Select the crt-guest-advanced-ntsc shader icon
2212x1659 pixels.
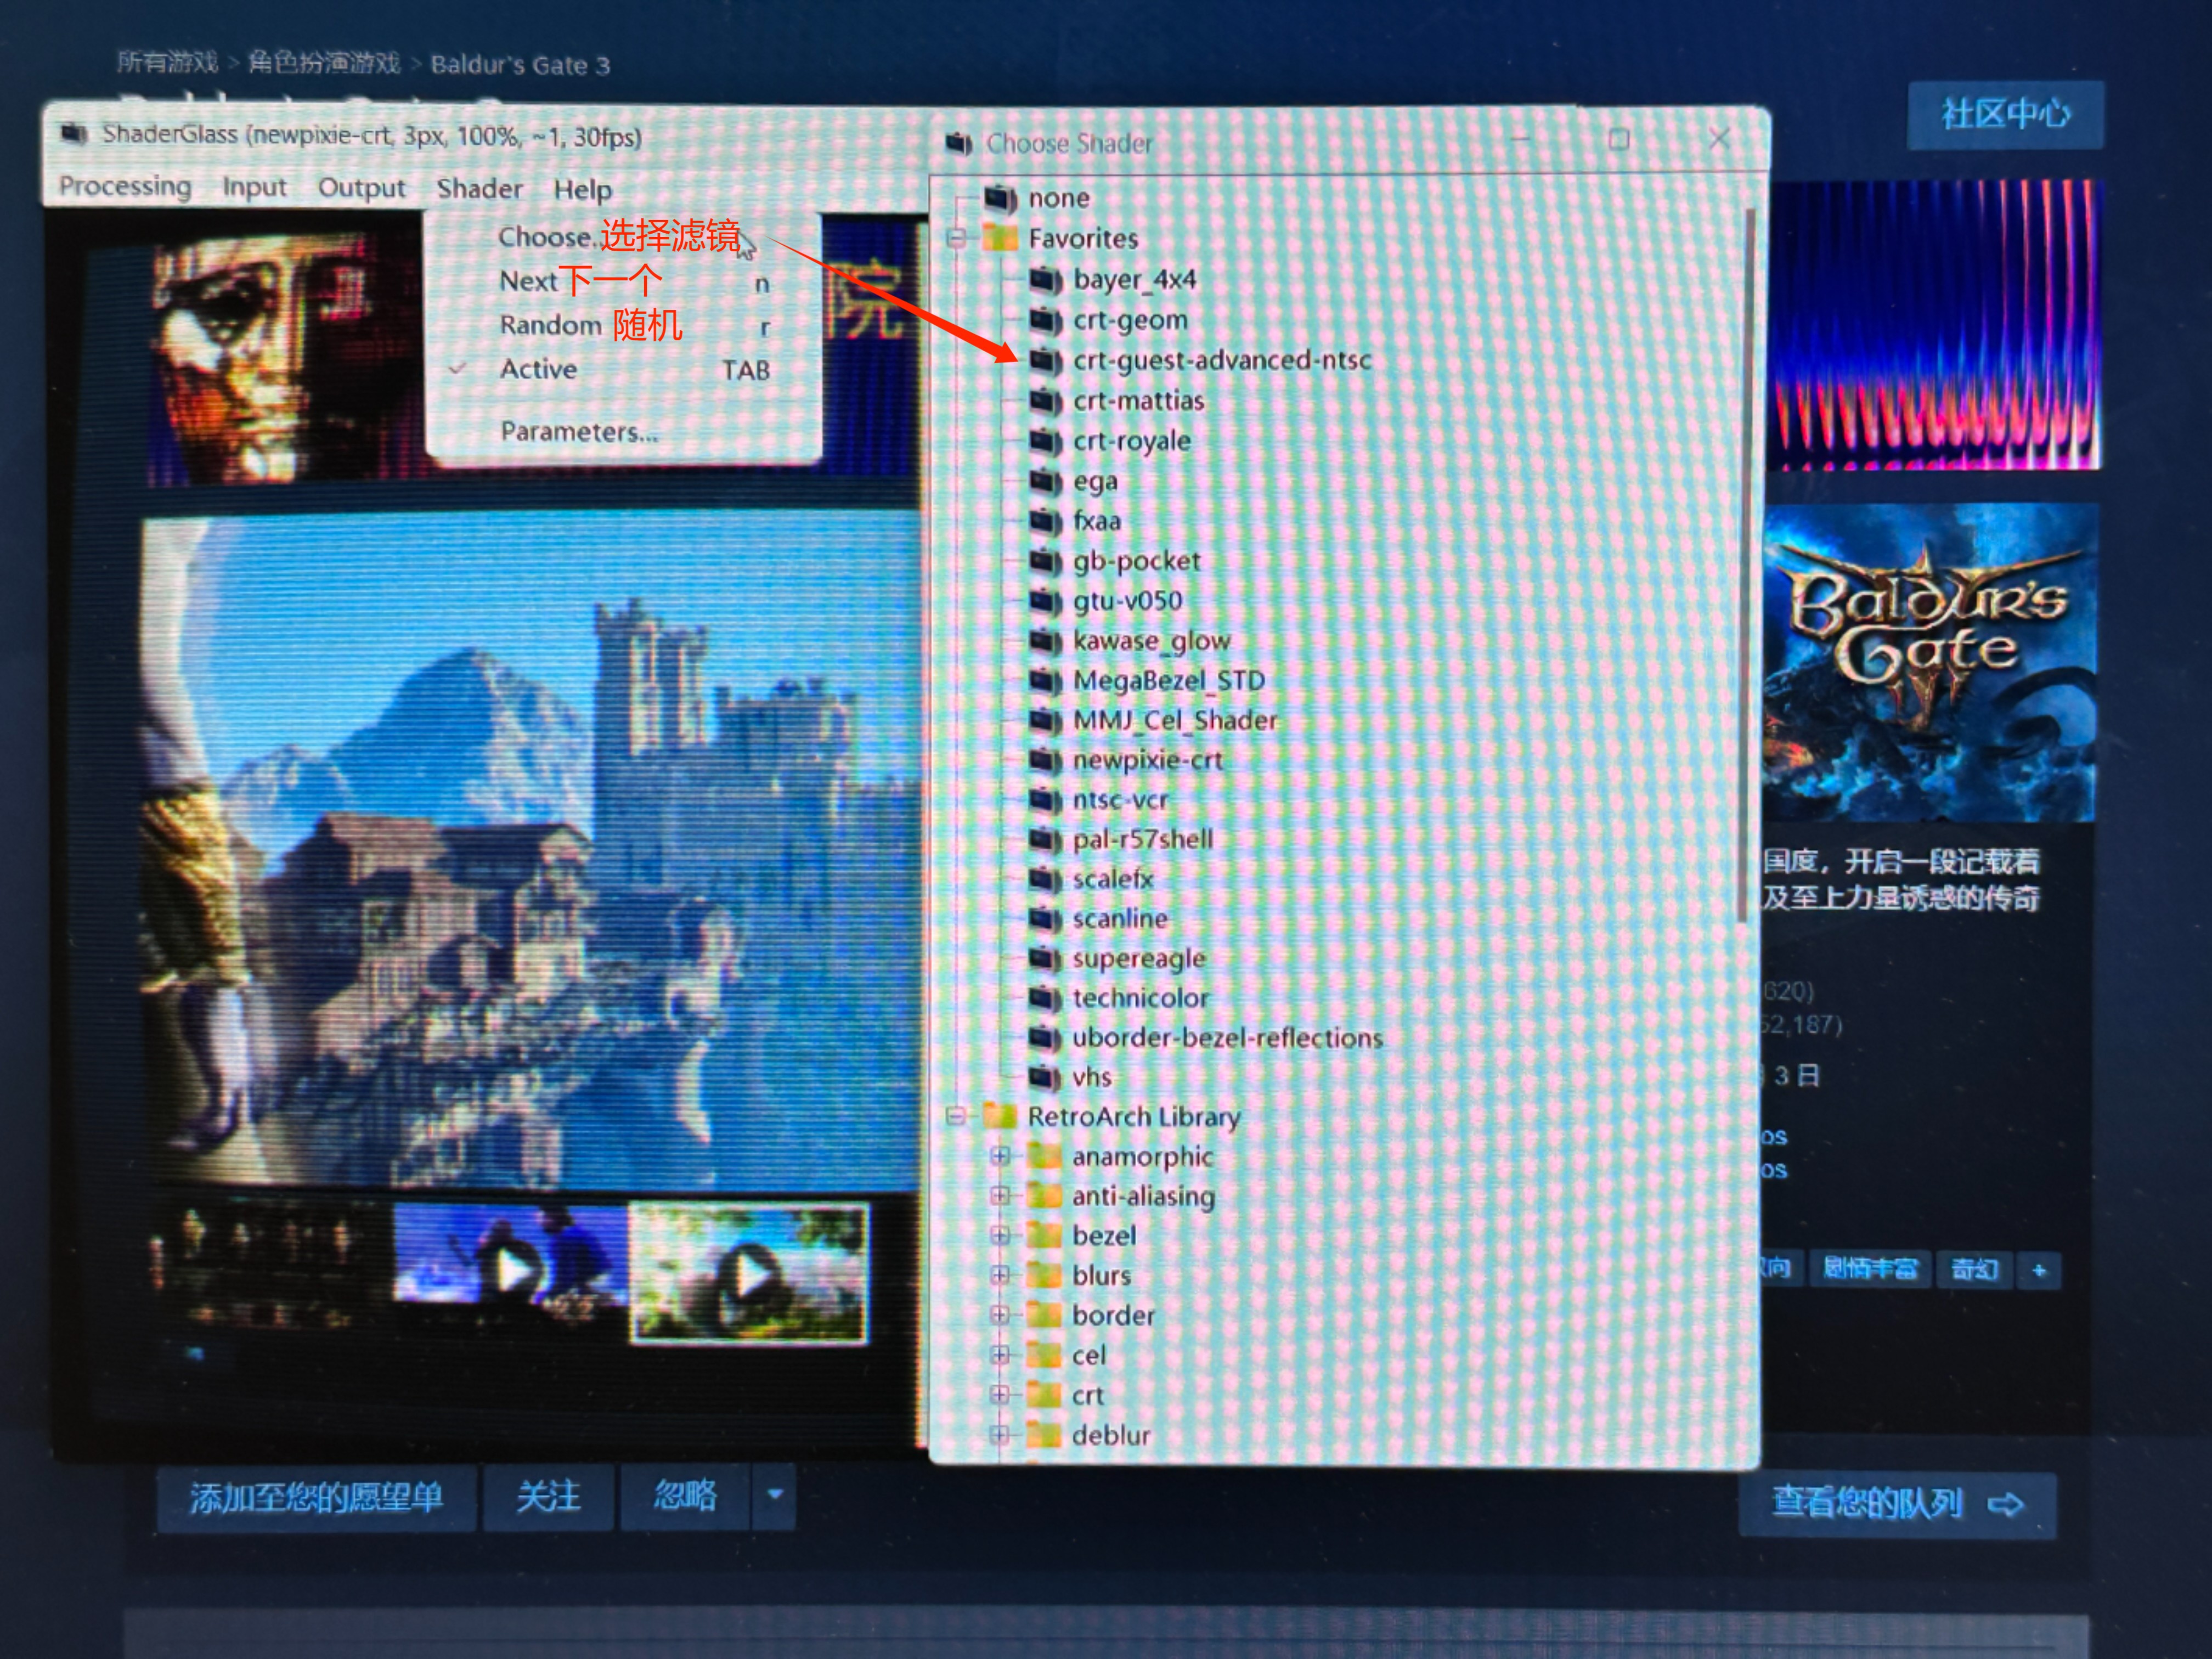point(1045,361)
